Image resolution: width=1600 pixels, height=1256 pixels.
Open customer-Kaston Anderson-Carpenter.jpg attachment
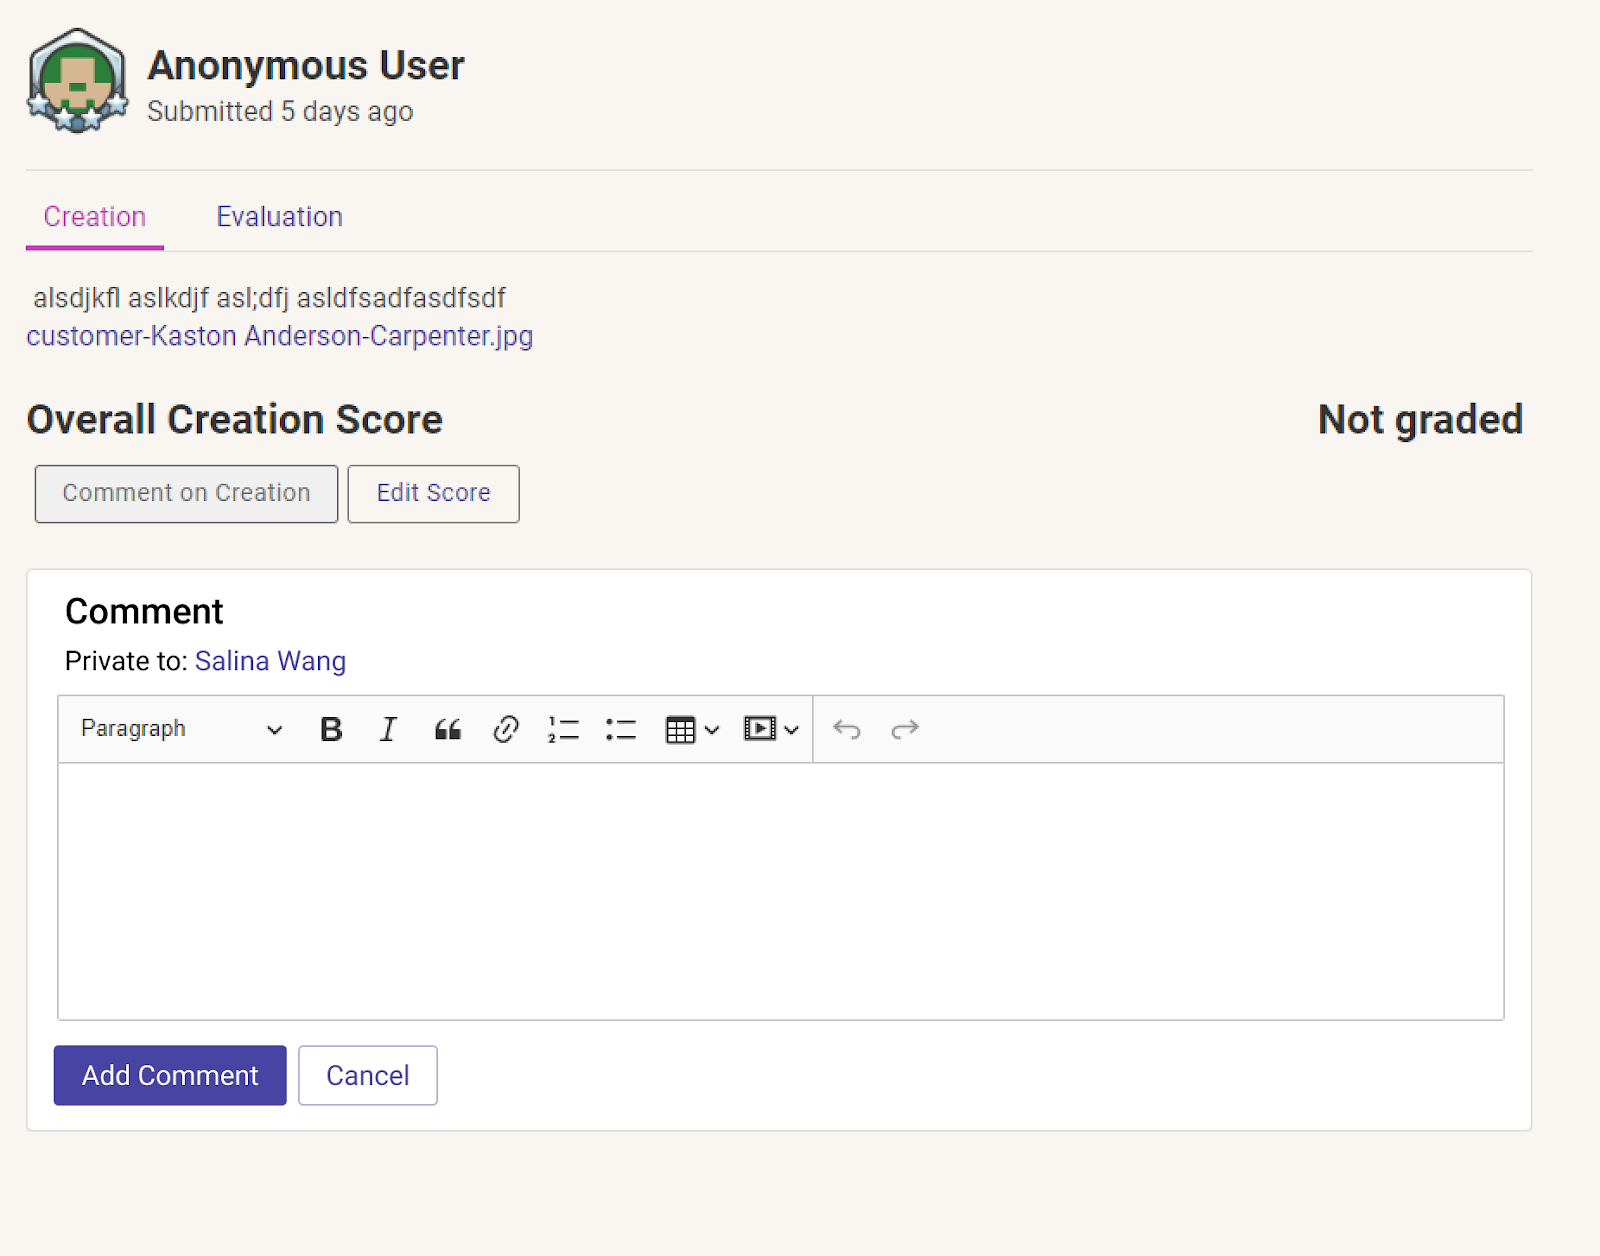[x=280, y=336]
